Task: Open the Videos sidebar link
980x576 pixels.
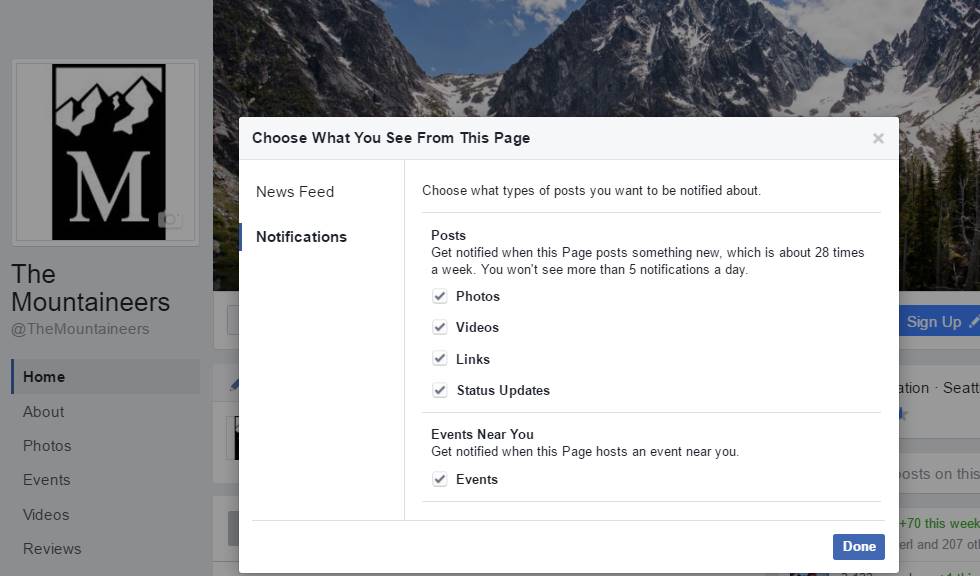Action: pos(46,515)
